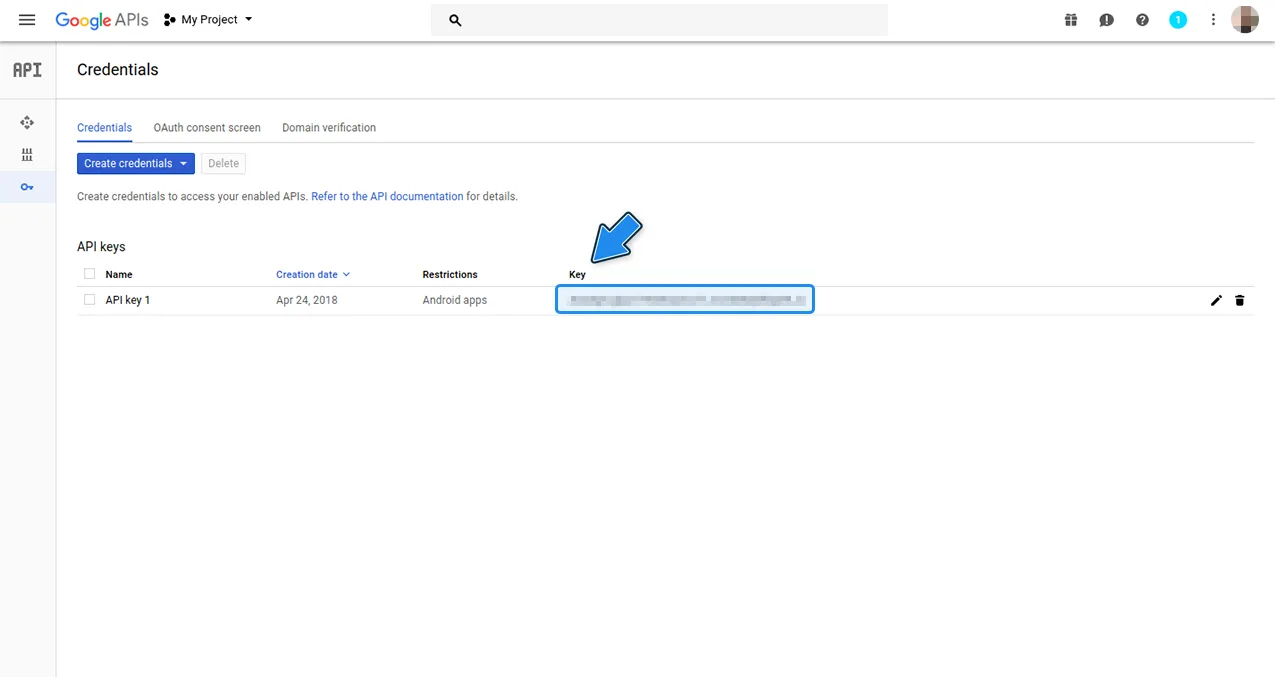Open the hamburger navigation menu
This screenshot has height=677, width=1275.
coord(27,20)
